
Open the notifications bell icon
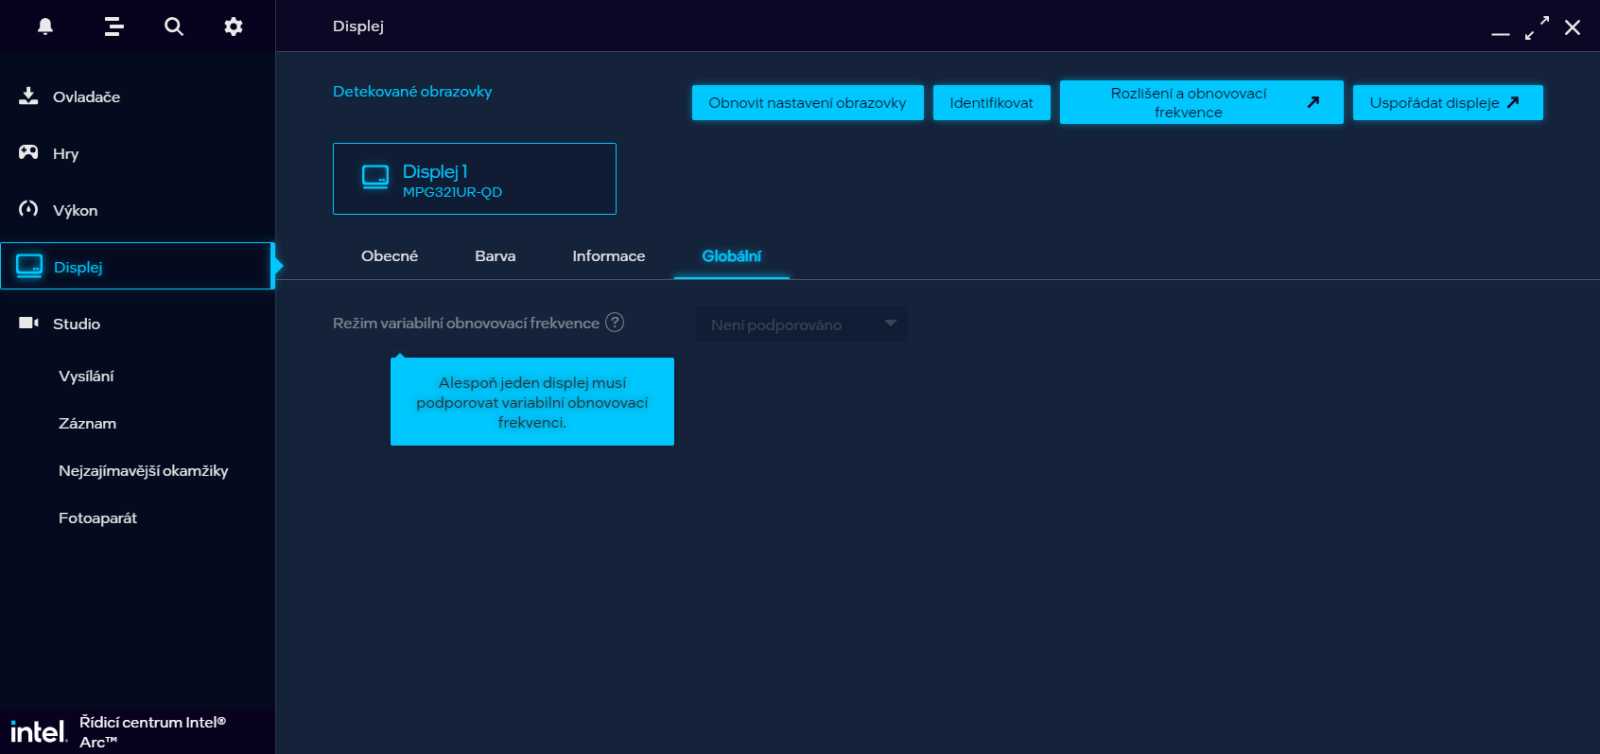(45, 27)
